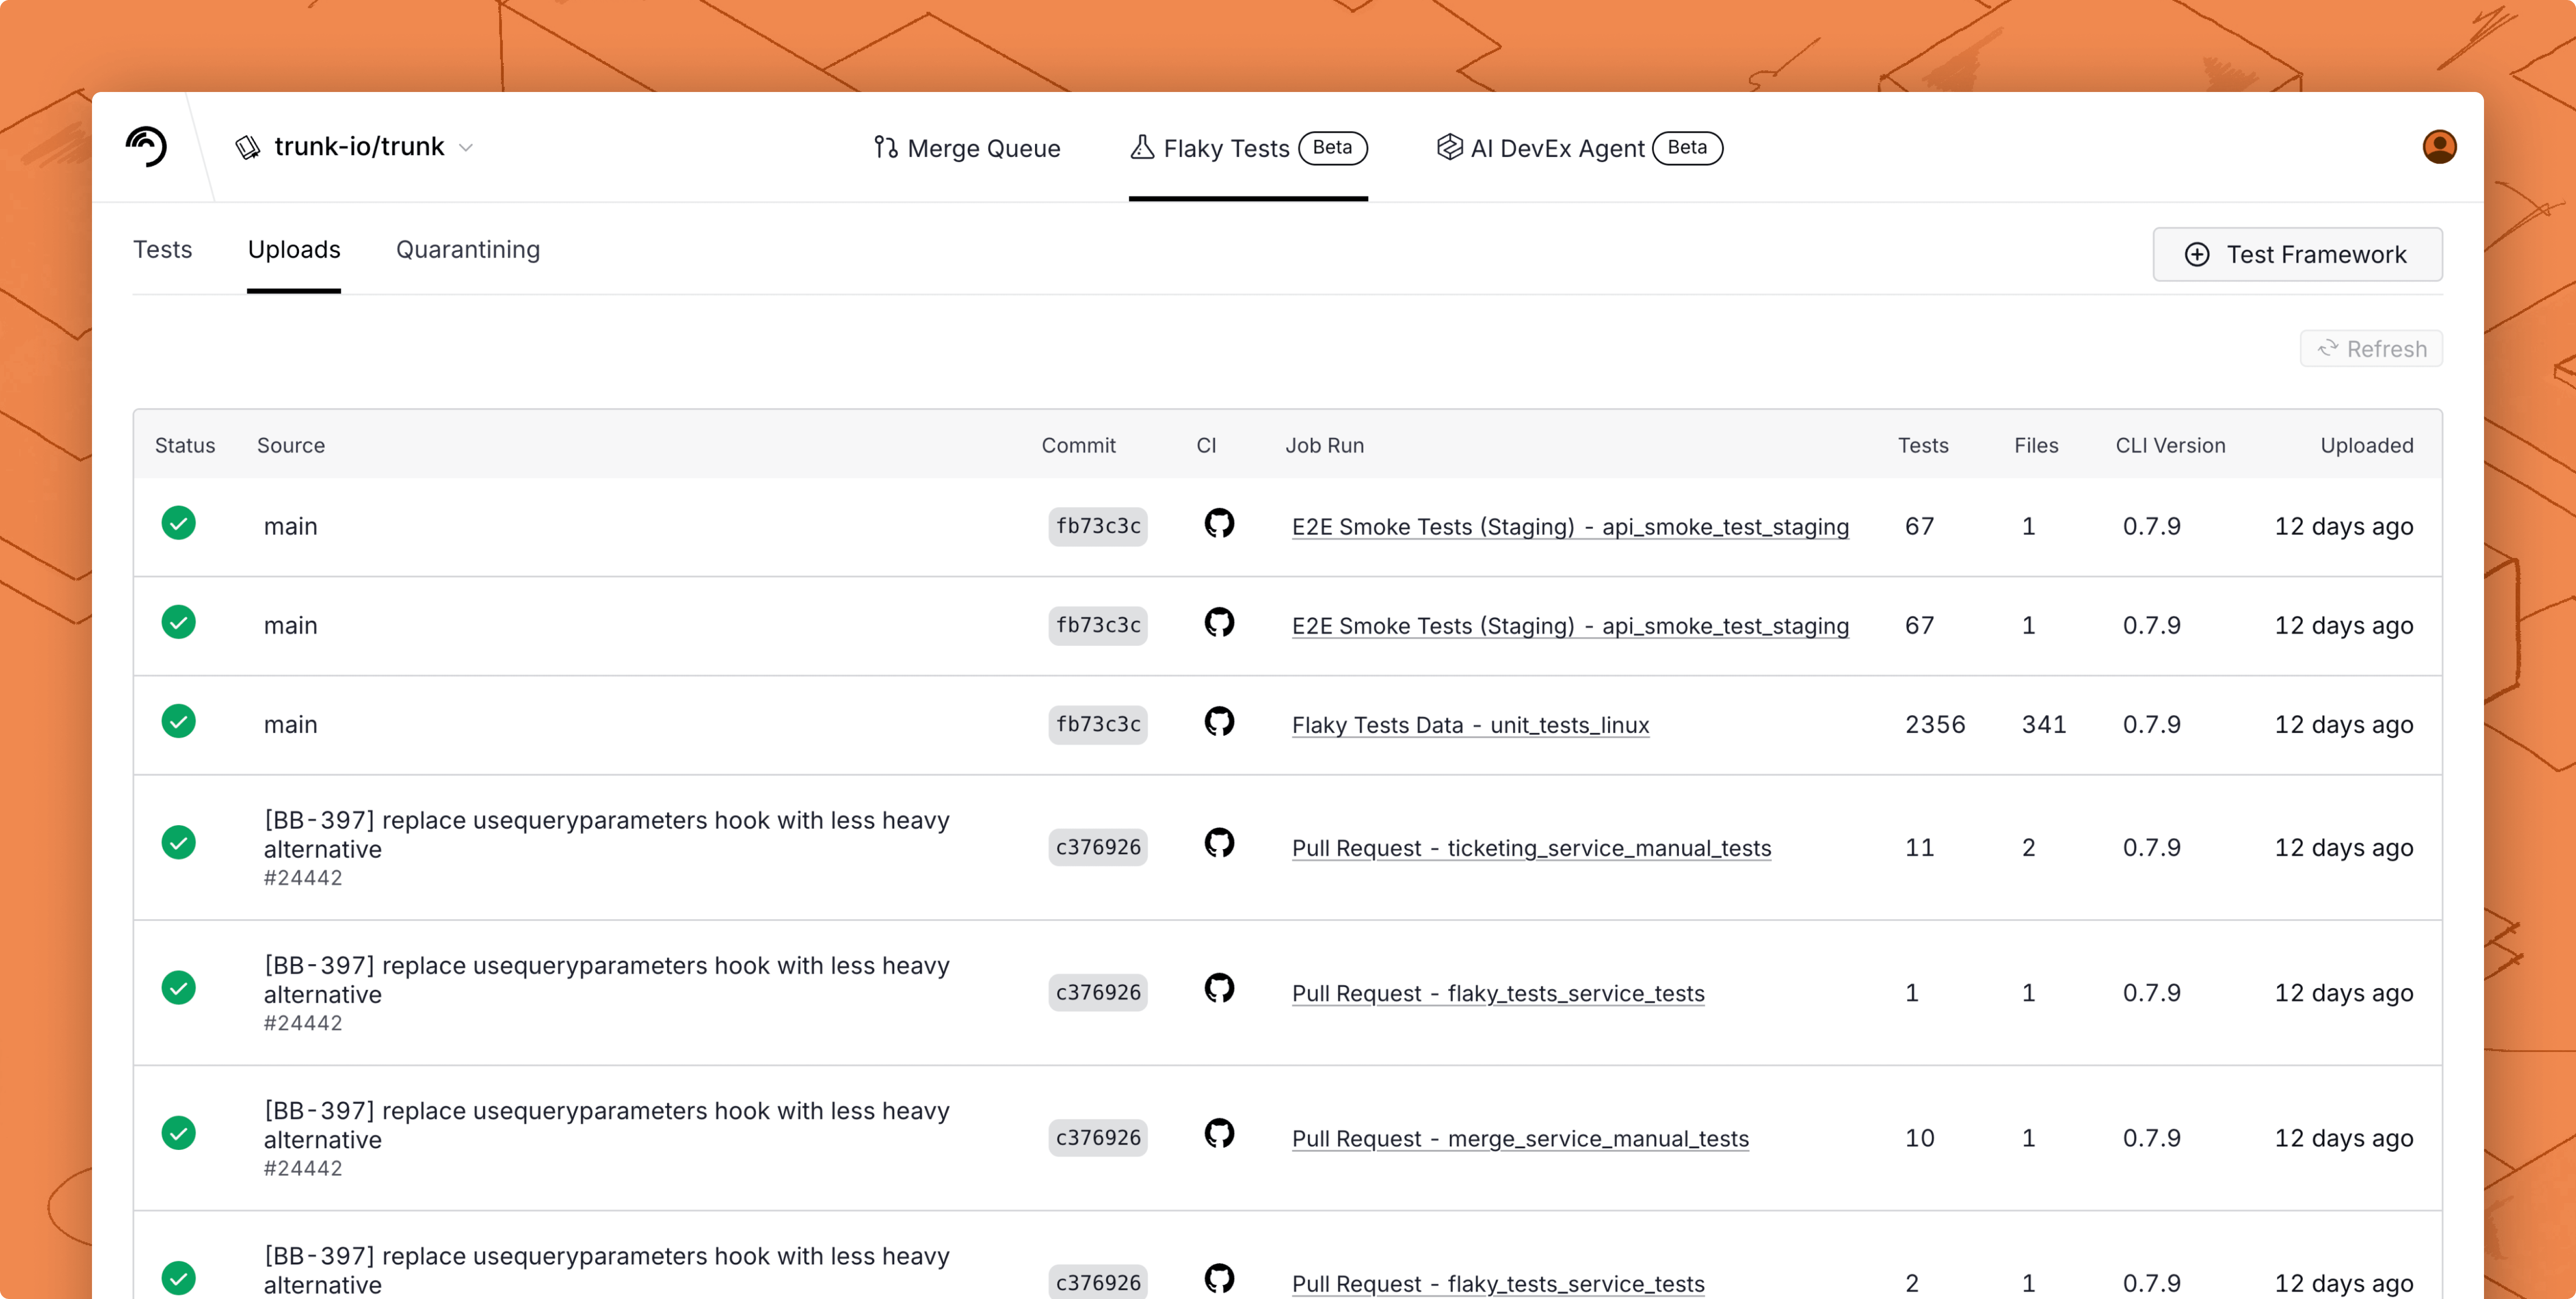Switch to the Quarantining tab
This screenshot has width=2576, height=1299.
467,250
